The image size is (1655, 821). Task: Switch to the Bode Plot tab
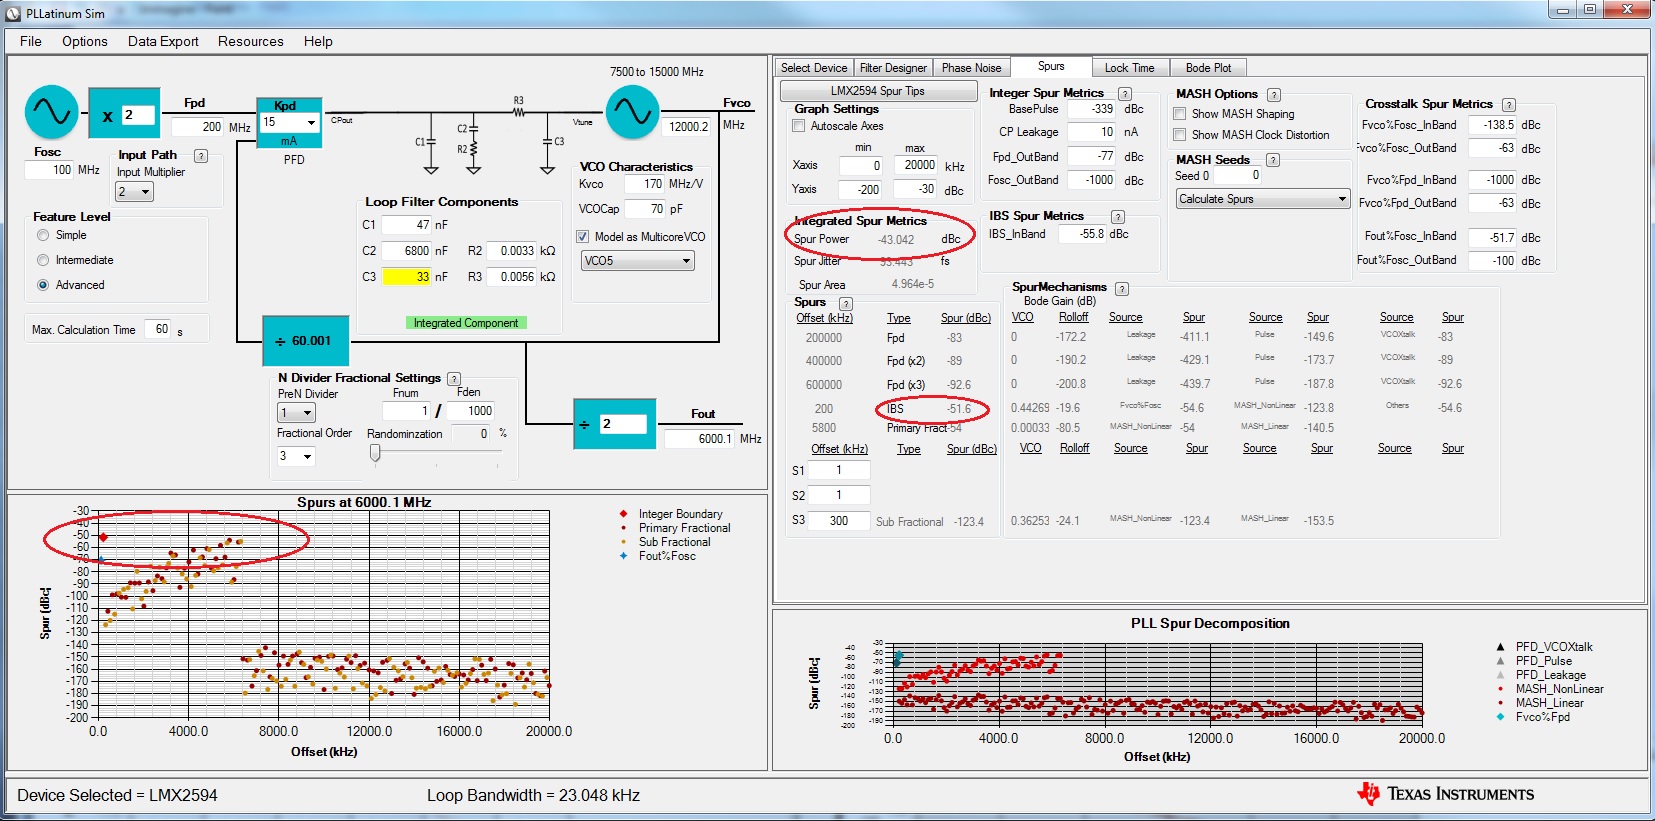click(1208, 68)
